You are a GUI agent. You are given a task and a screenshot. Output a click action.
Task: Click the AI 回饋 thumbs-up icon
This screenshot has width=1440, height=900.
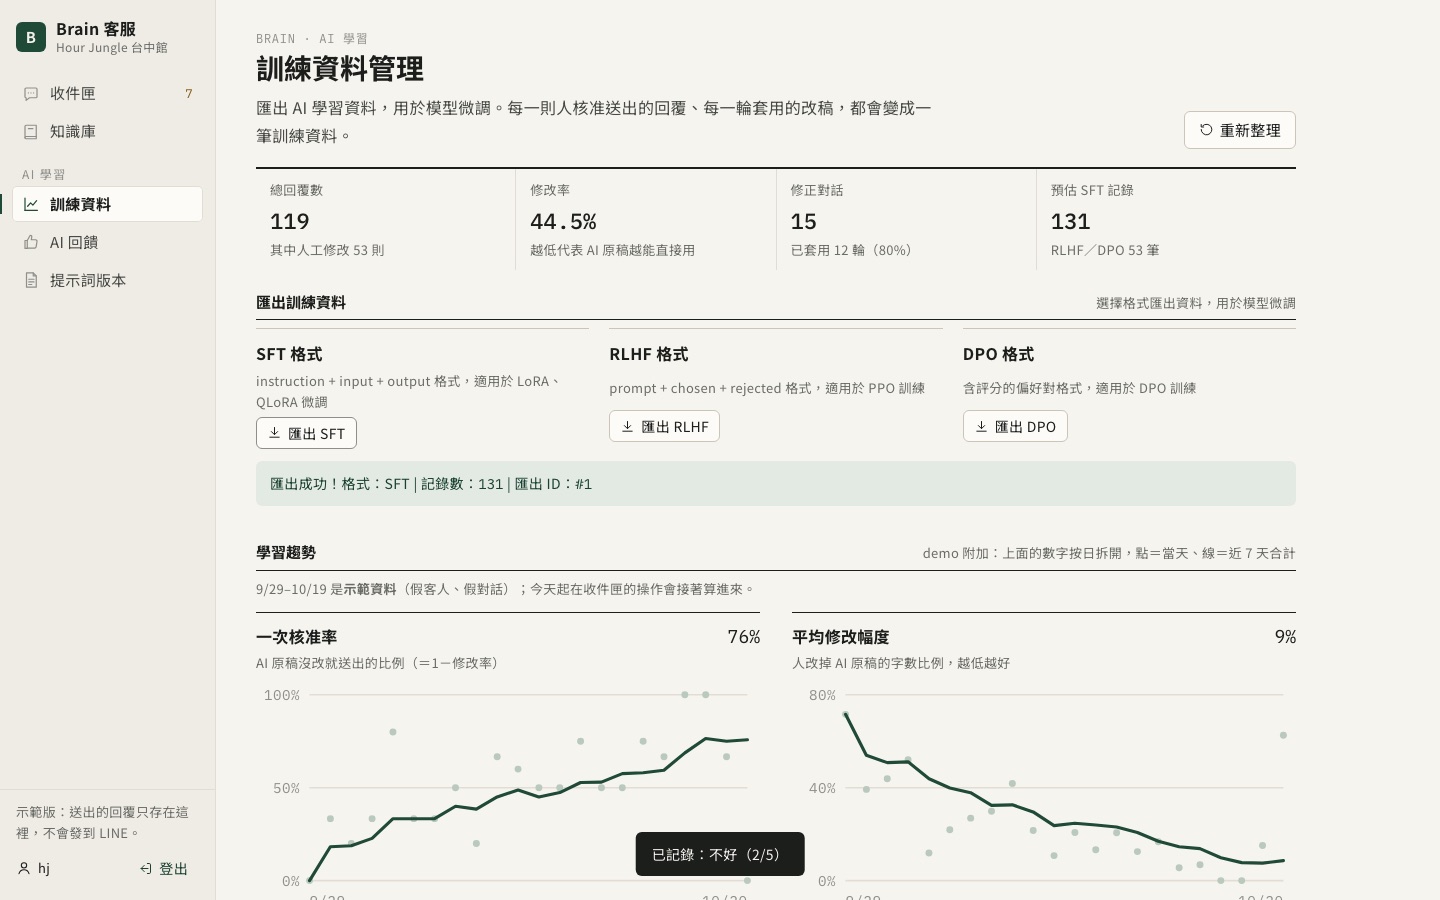coord(31,242)
